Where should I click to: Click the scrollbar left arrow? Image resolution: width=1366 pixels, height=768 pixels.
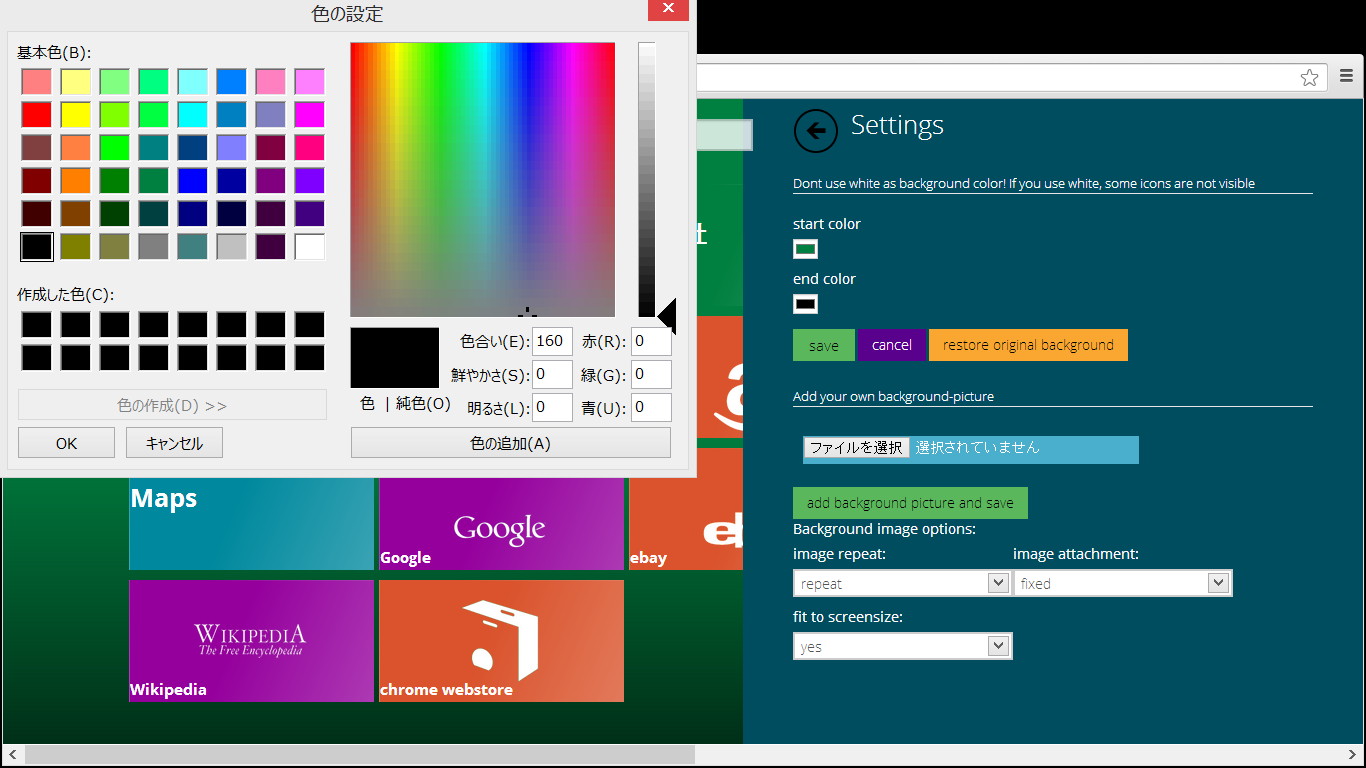click(12, 754)
